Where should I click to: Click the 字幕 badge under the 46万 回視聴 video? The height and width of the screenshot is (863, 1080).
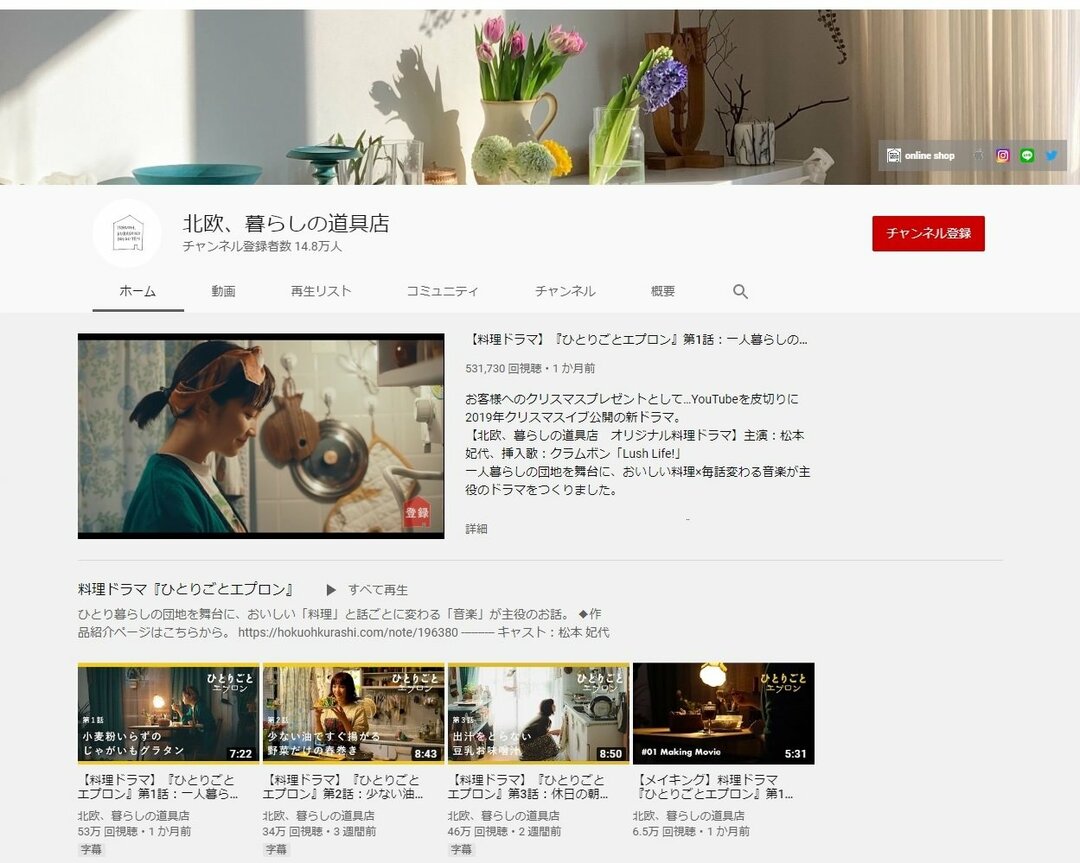[461, 850]
